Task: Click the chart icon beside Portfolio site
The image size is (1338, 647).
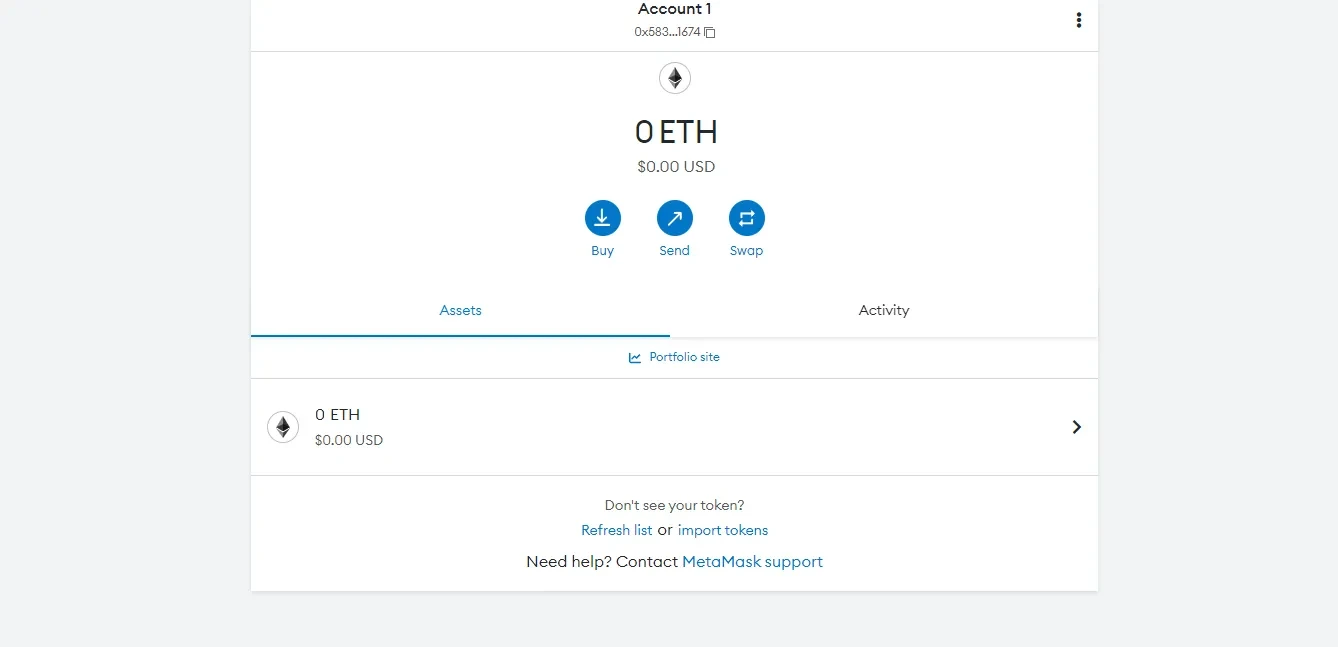Action: click(x=635, y=358)
